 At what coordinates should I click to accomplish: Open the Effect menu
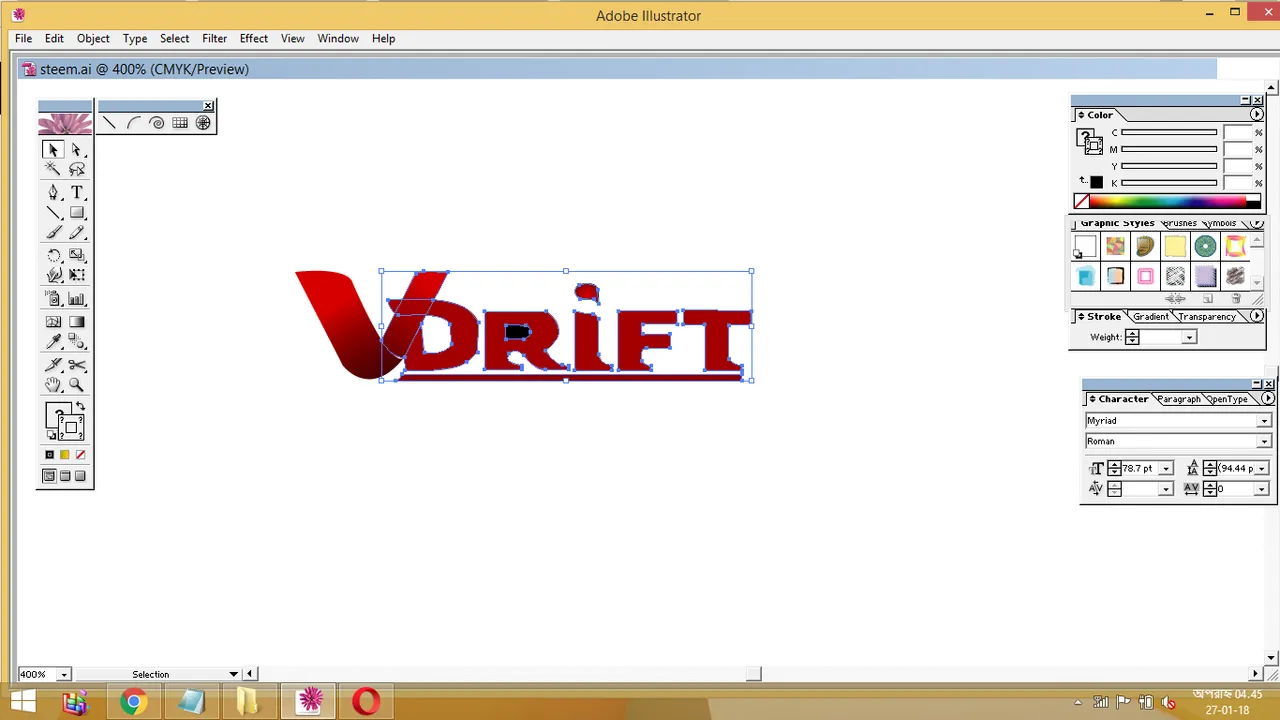pyautogui.click(x=253, y=38)
